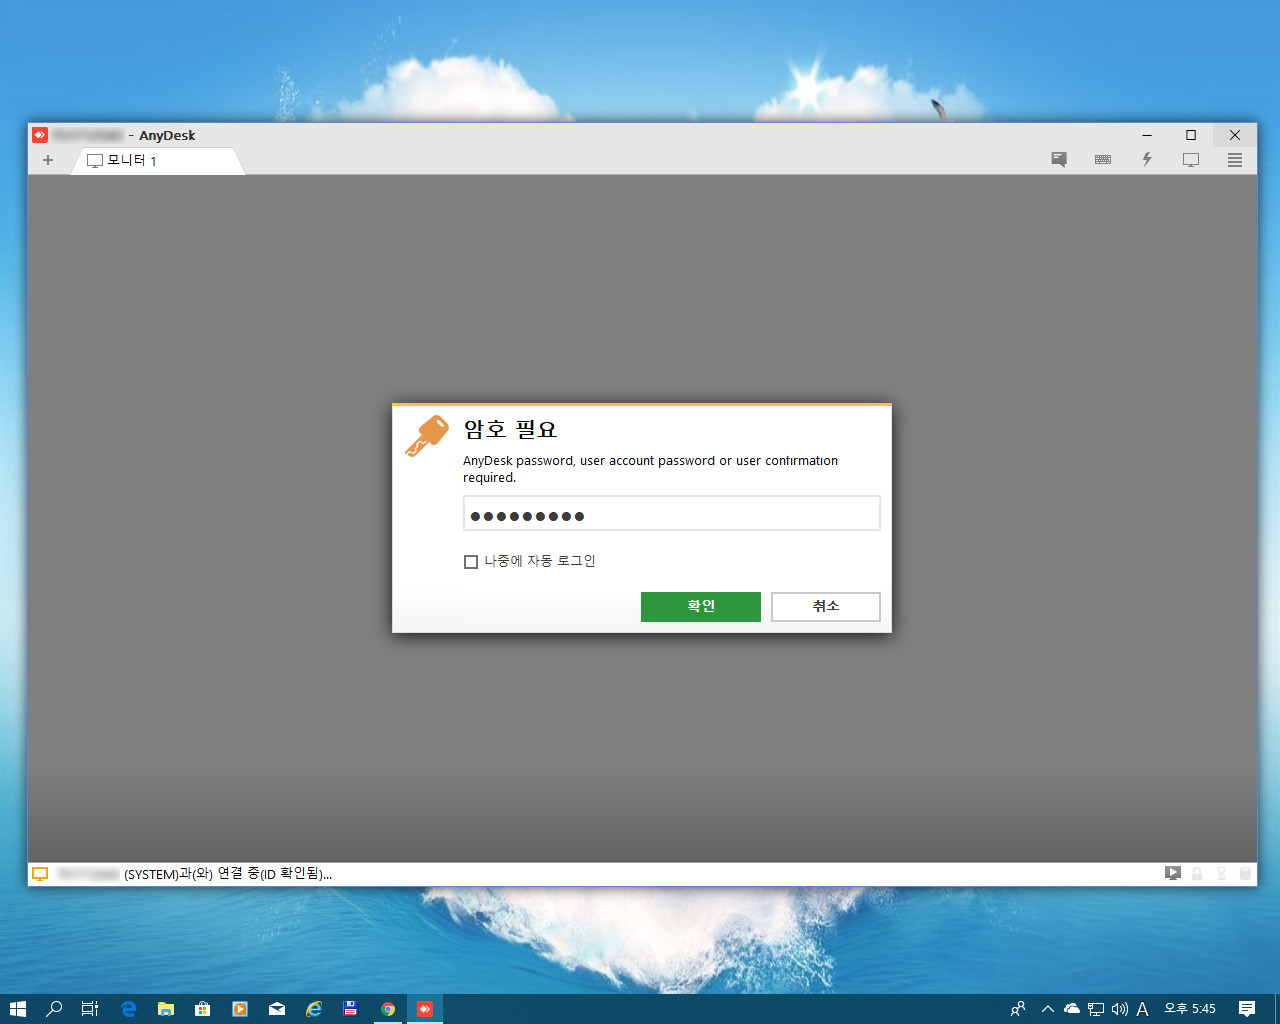Open the AnyDesk chat icon
Image resolution: width=1280 pixels, height=1024 pixels.
click(x=1059, y=160)
